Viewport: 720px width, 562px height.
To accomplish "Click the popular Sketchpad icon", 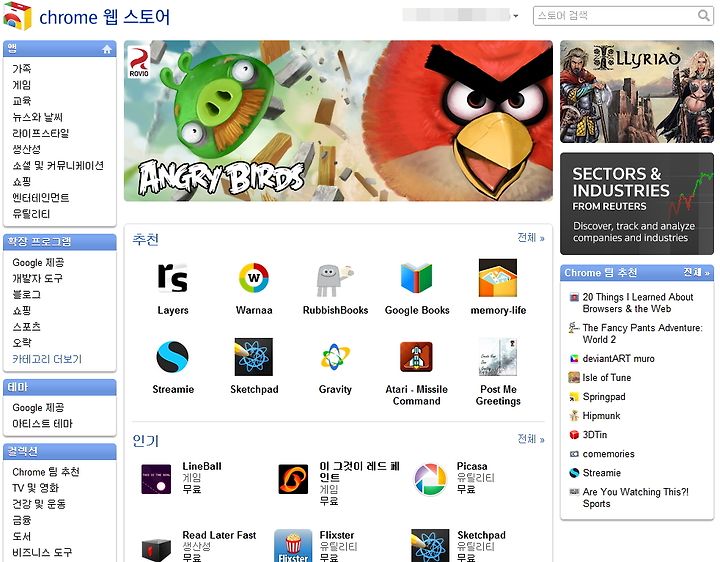I will tap(430, 546).
